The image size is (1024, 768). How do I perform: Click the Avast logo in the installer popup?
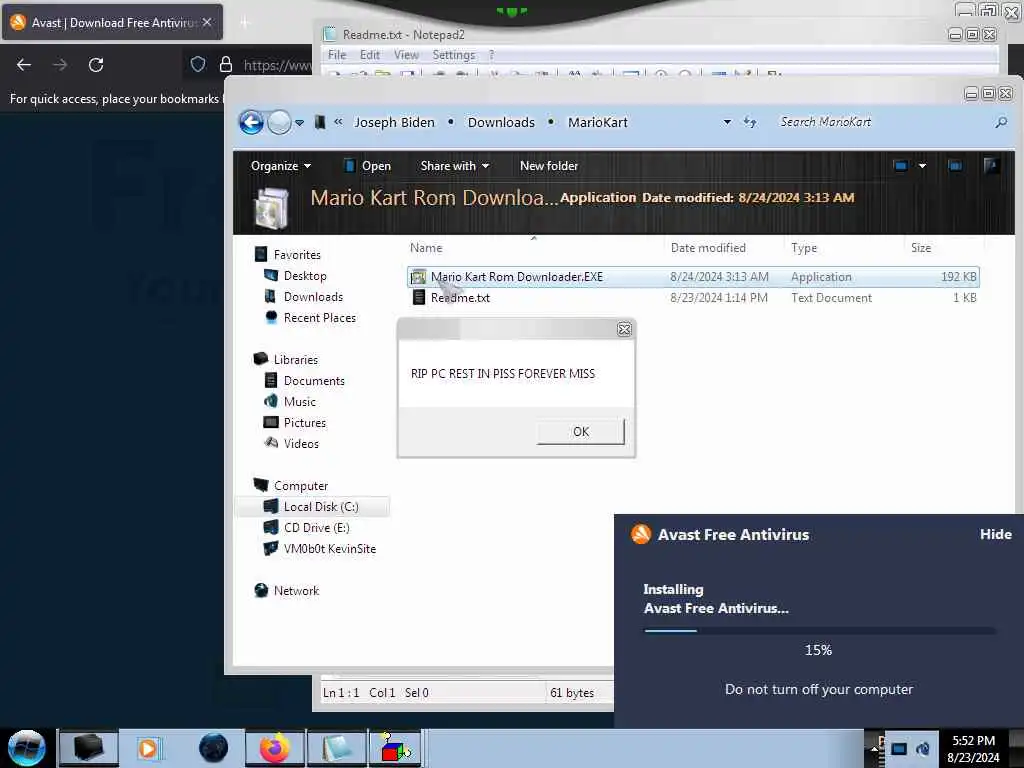pyautogui.click(x=641, y=534)
